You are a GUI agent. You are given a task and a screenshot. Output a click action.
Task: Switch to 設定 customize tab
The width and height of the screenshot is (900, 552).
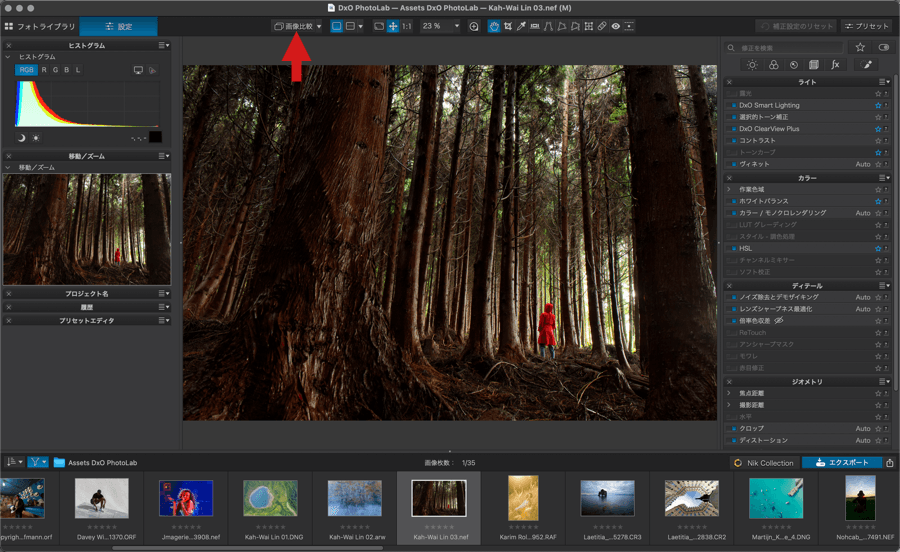(118, 26)
